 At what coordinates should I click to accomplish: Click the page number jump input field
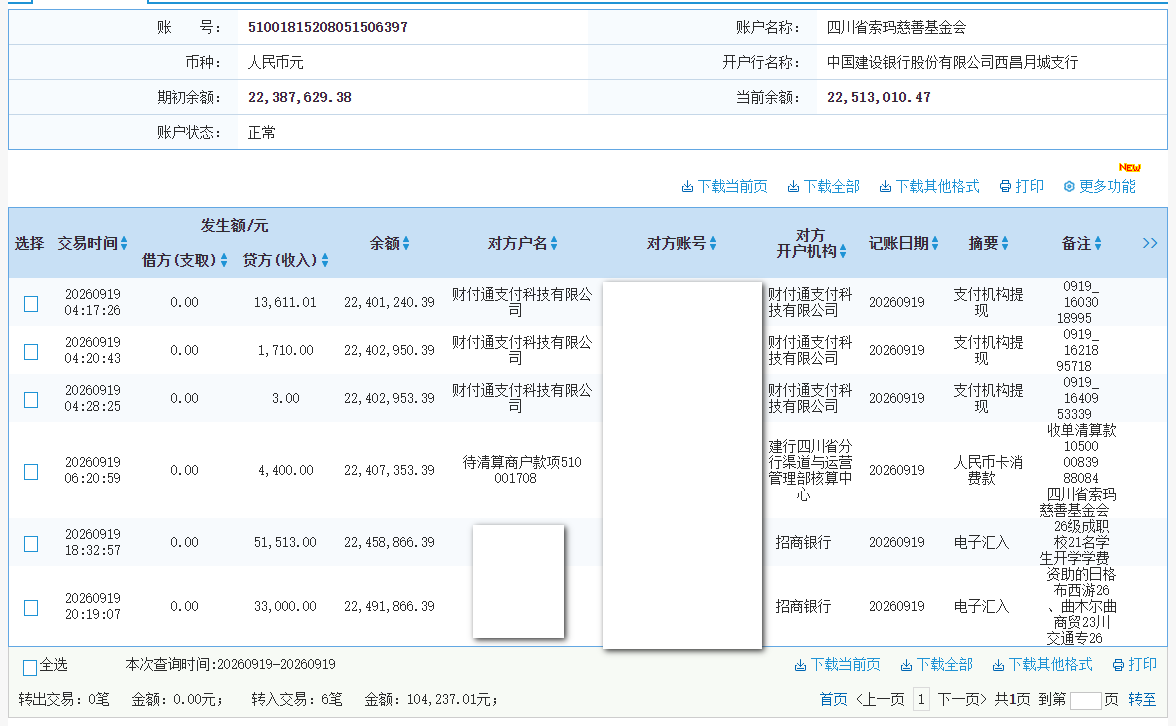[1085, 700]
